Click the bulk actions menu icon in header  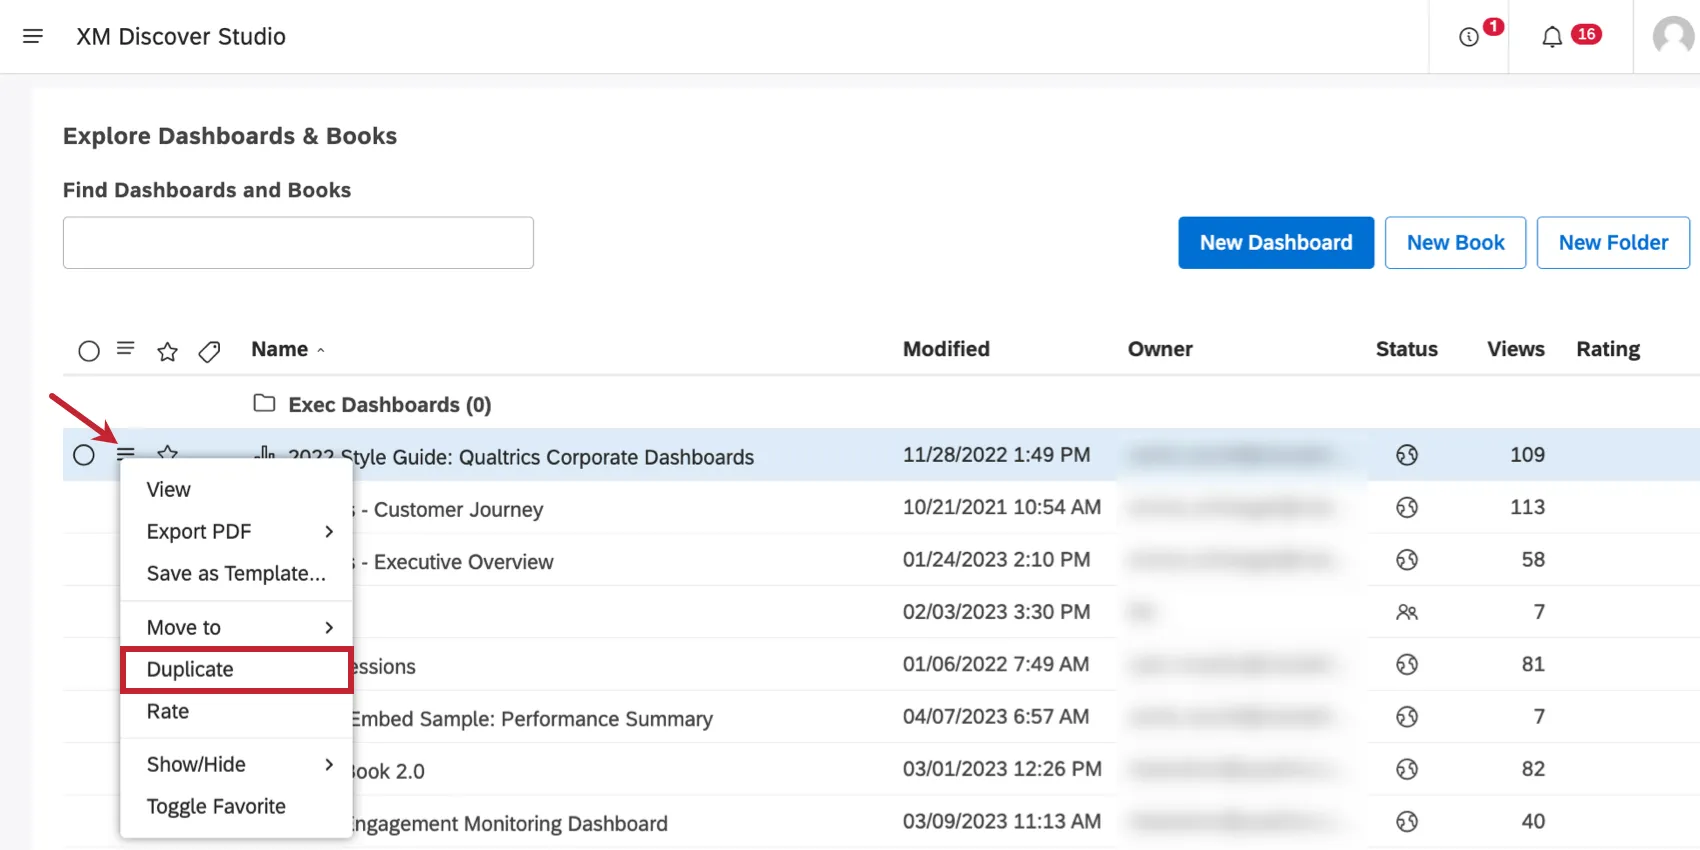tap(125, 349)
